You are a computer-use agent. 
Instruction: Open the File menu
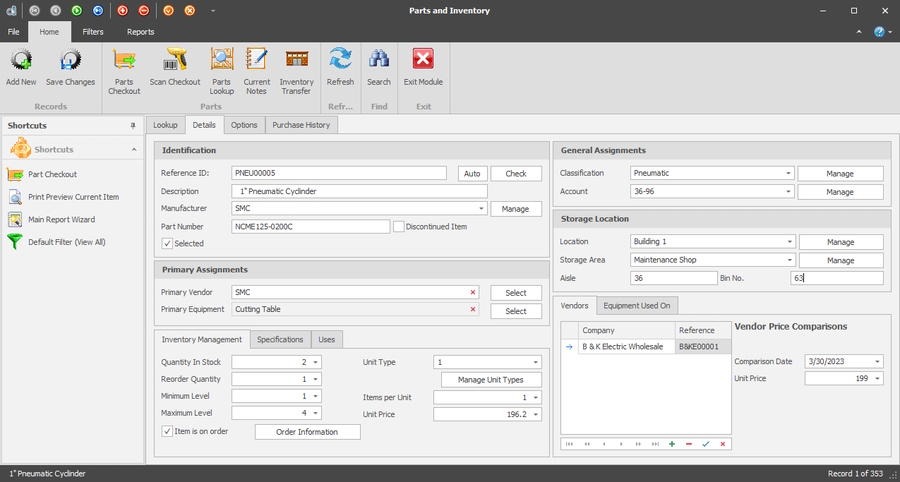[x=14, y=32]
